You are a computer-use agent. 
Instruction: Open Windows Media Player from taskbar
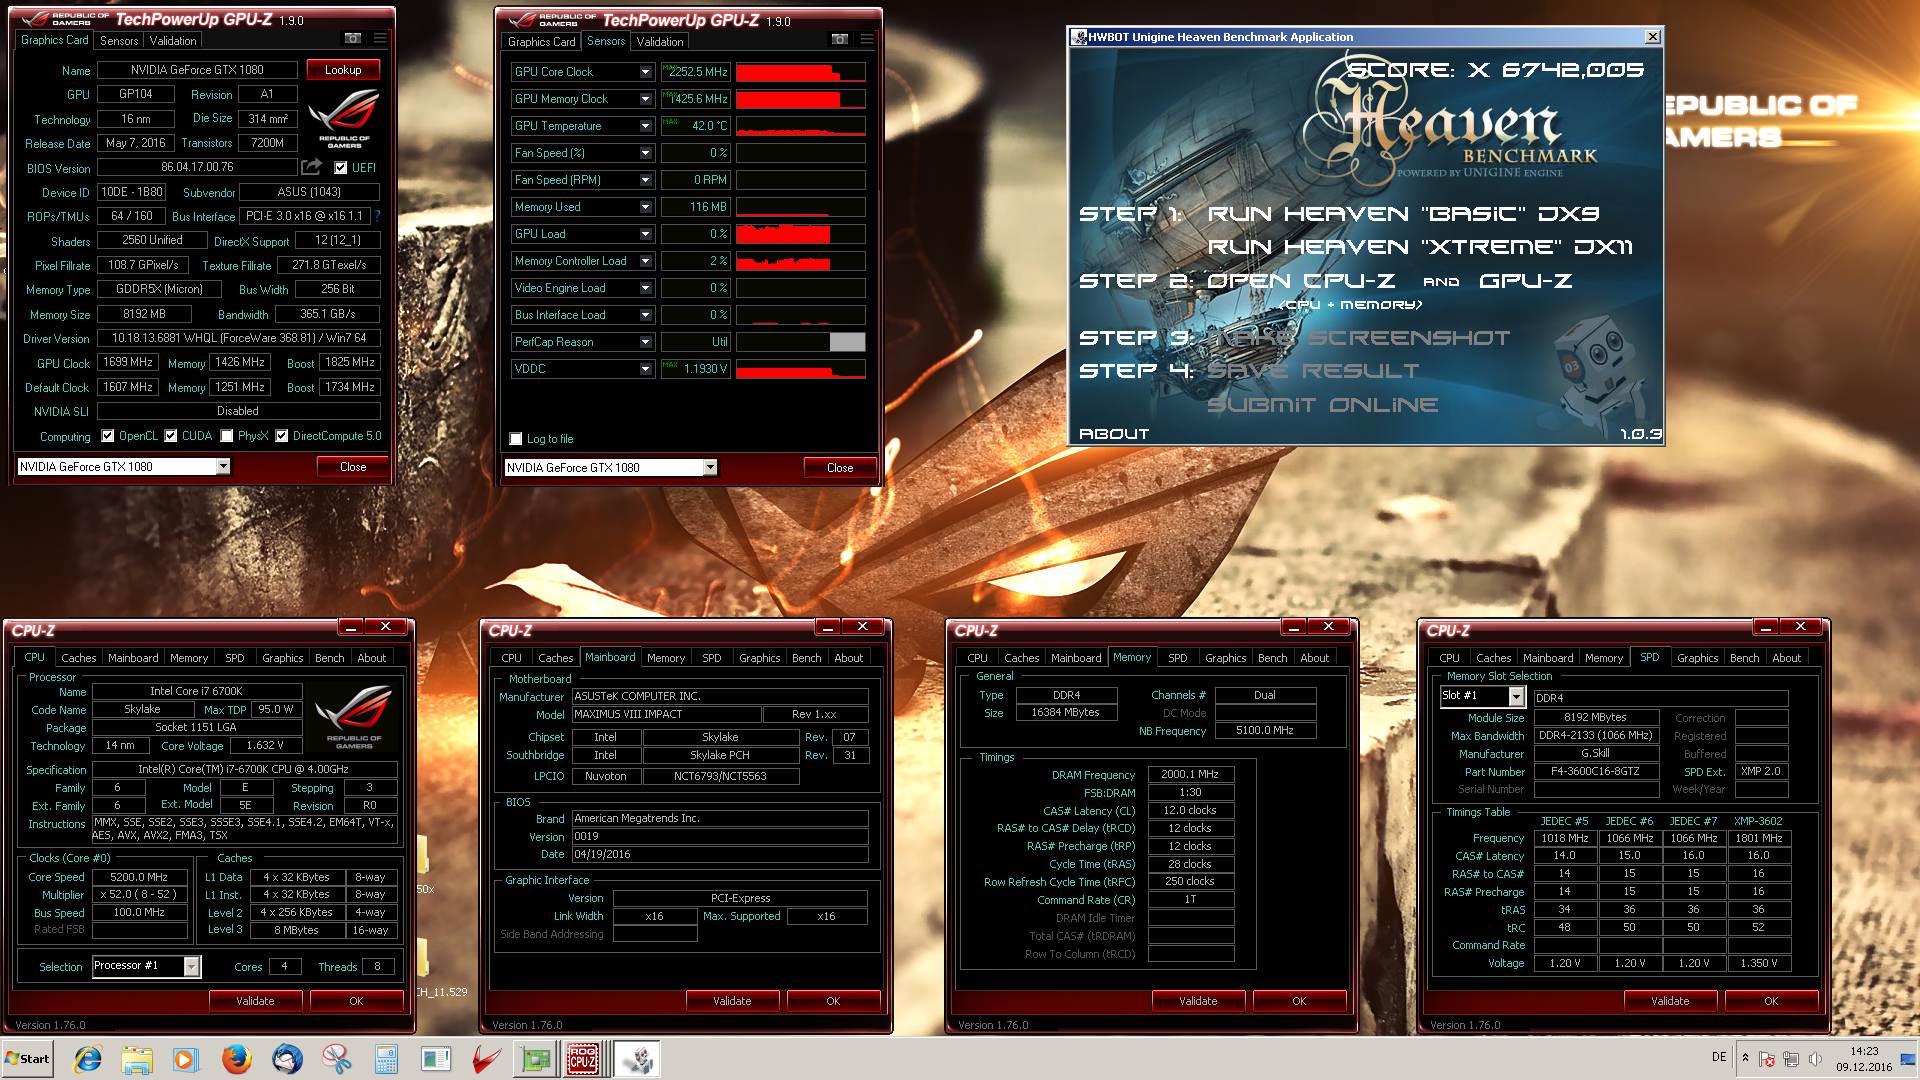pyautogui.click(x=185, y=1059)
